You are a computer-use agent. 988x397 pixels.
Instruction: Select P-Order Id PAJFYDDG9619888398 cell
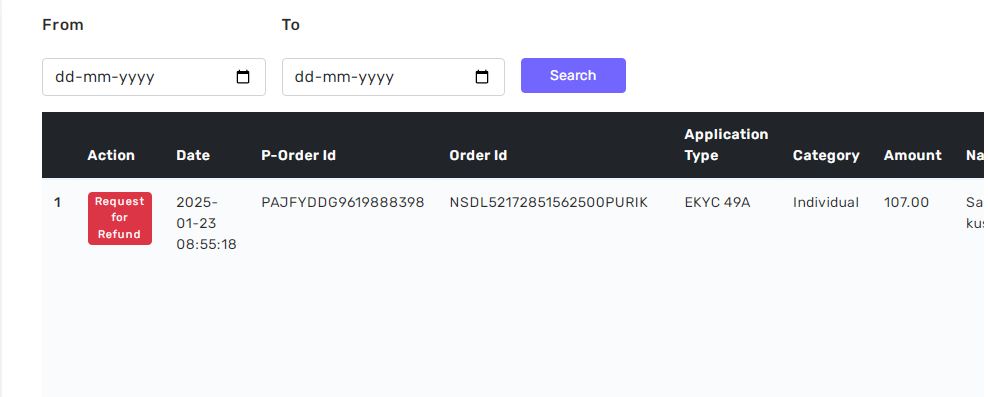(343, 202)
